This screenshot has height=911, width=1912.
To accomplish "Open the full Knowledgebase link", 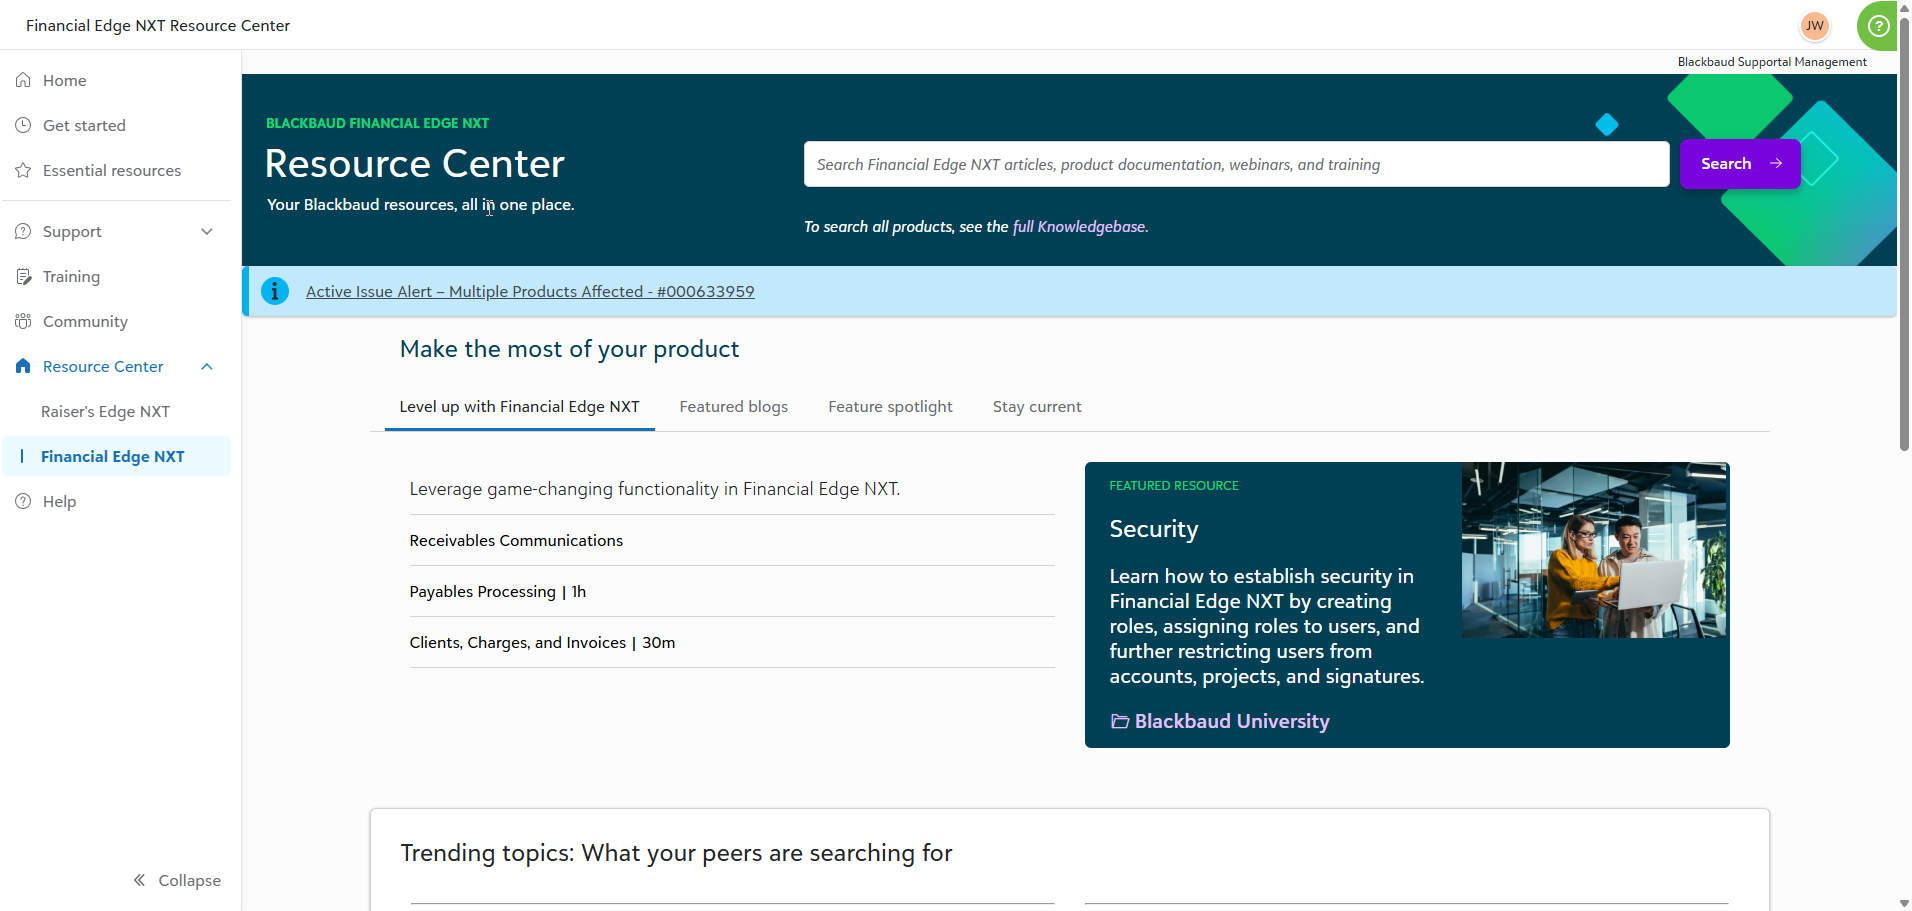I will (x=1079, y=227).
